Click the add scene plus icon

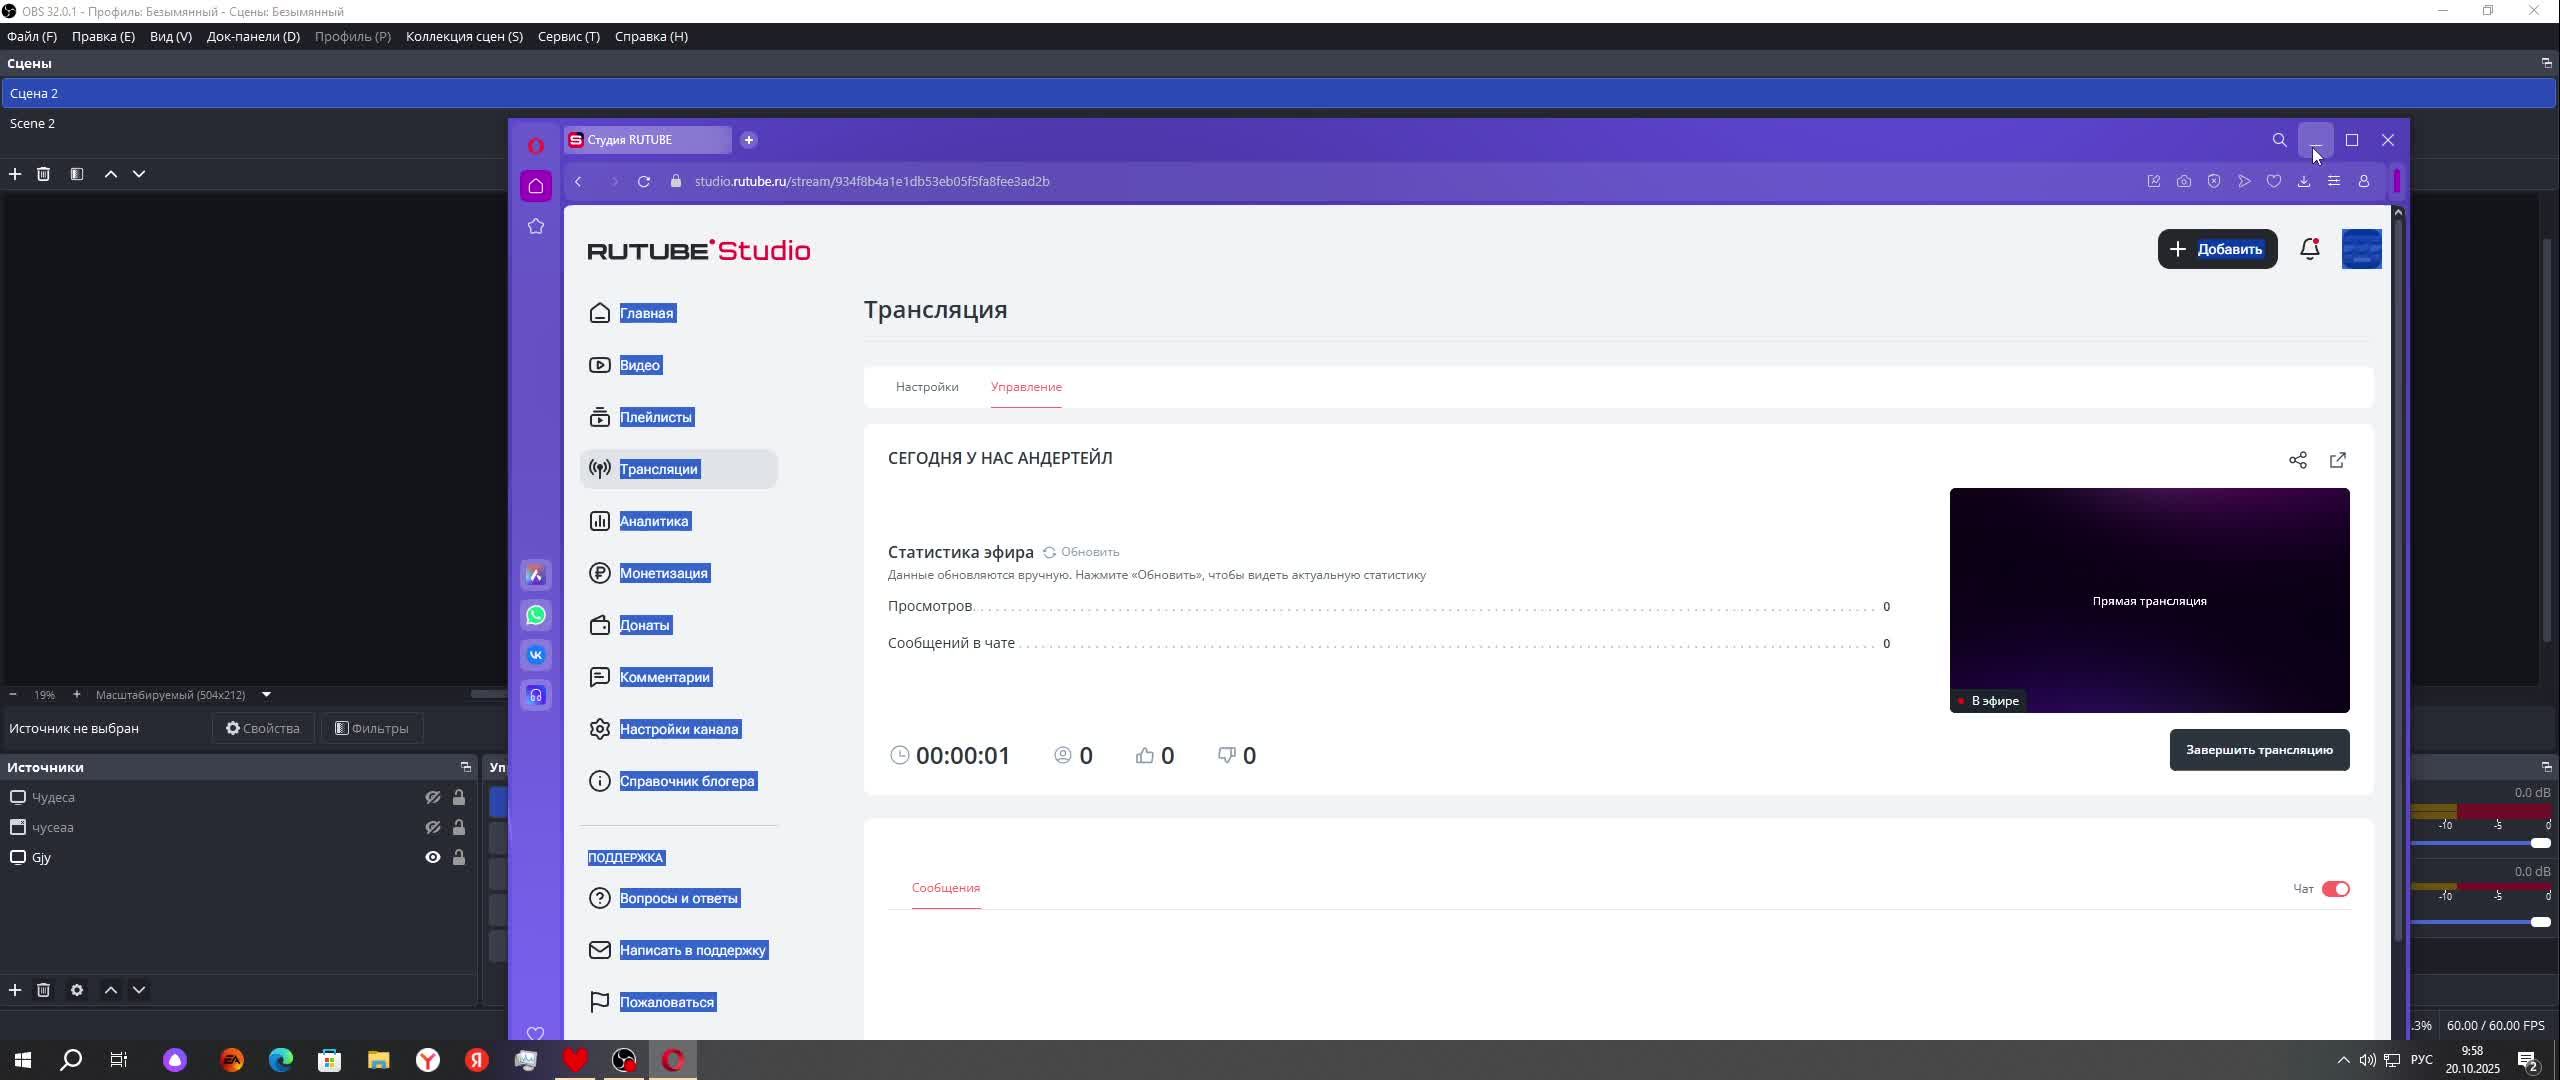15,174
